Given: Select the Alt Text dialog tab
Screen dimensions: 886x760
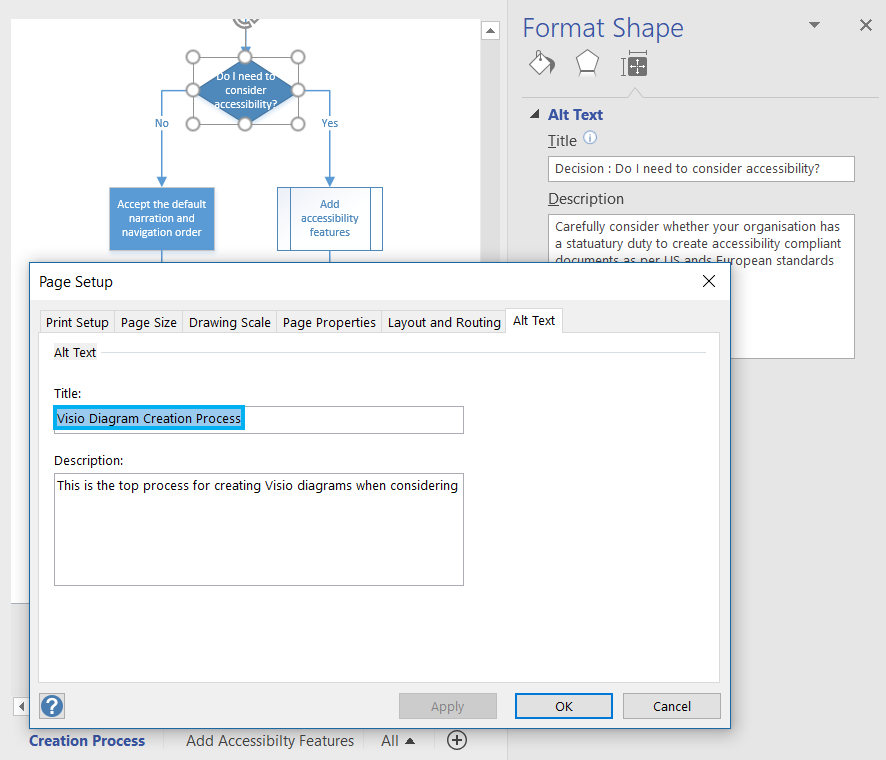Looking at the screenshot, I should tap(534, 320).
